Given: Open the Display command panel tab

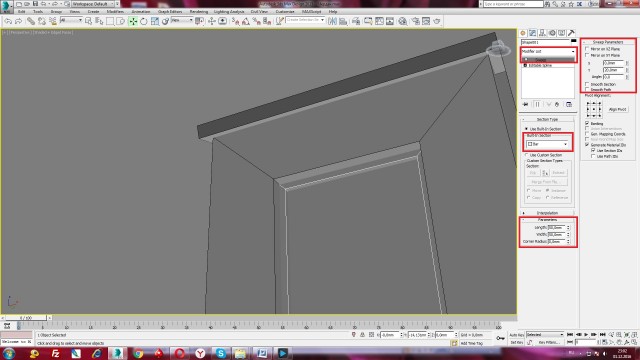Looking at the screenshot, I should tap(562, 33).
